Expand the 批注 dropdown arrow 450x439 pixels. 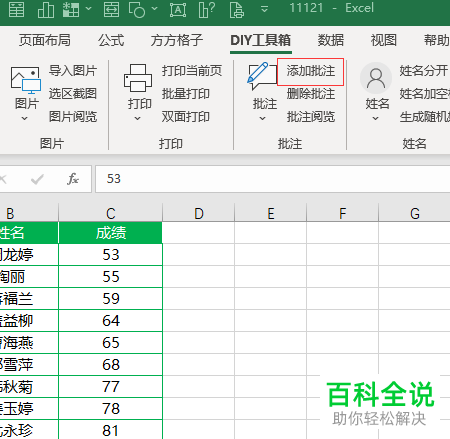point(263,118)
